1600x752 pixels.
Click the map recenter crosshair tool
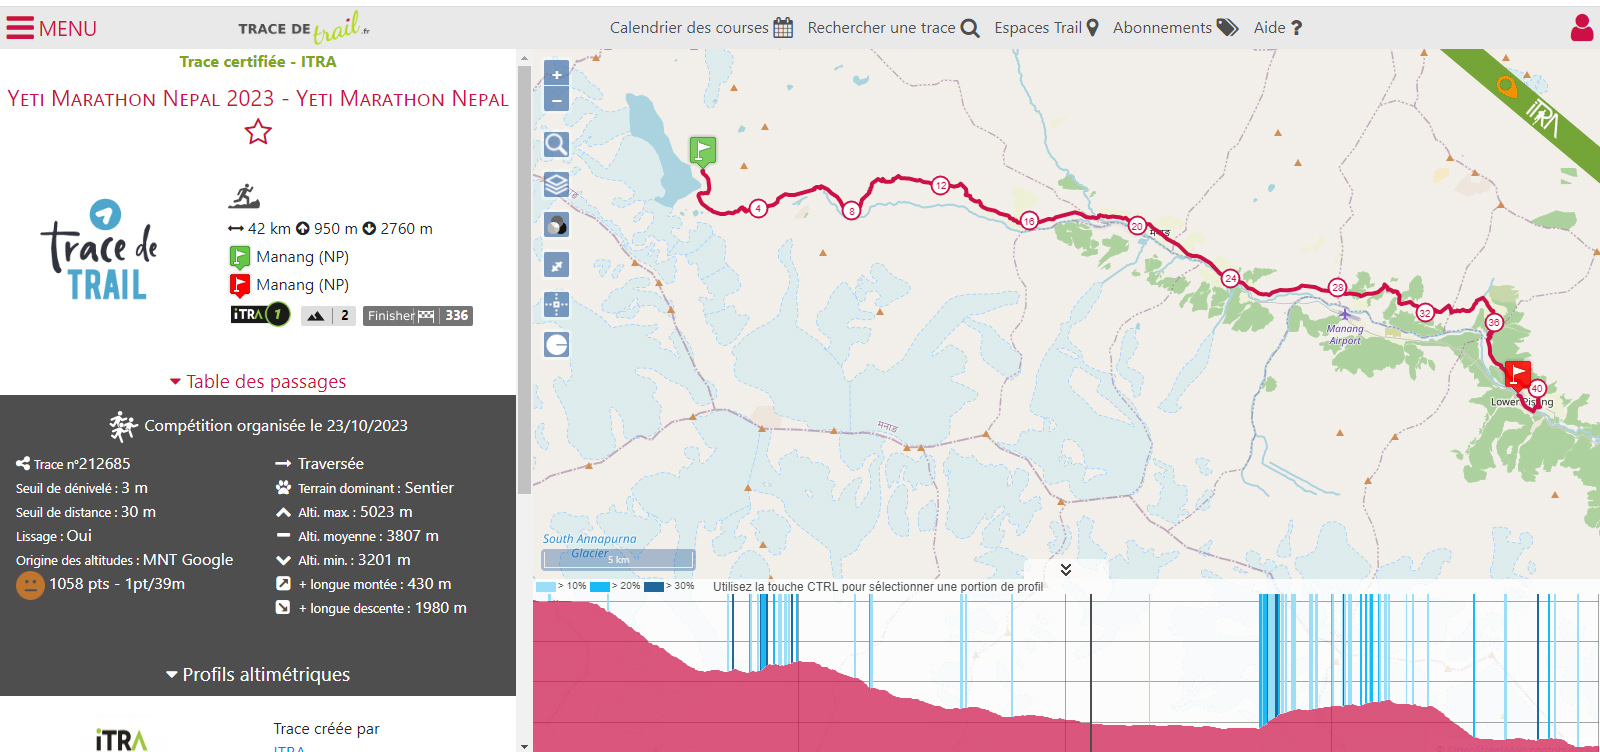[557, 305]
